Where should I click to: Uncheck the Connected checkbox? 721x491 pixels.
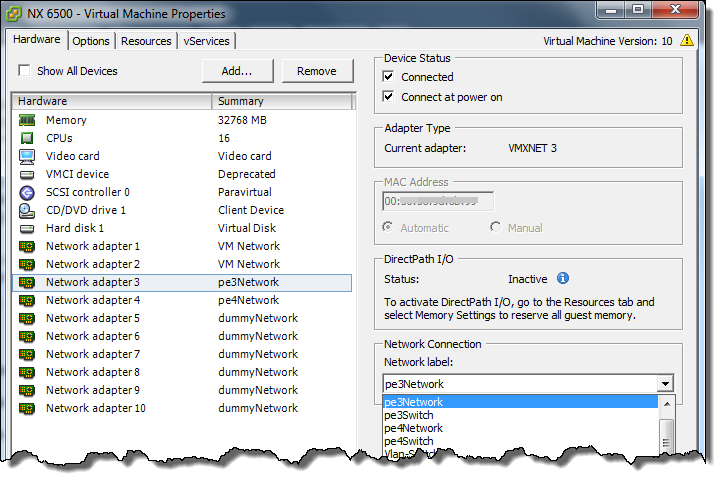point(389,76)
